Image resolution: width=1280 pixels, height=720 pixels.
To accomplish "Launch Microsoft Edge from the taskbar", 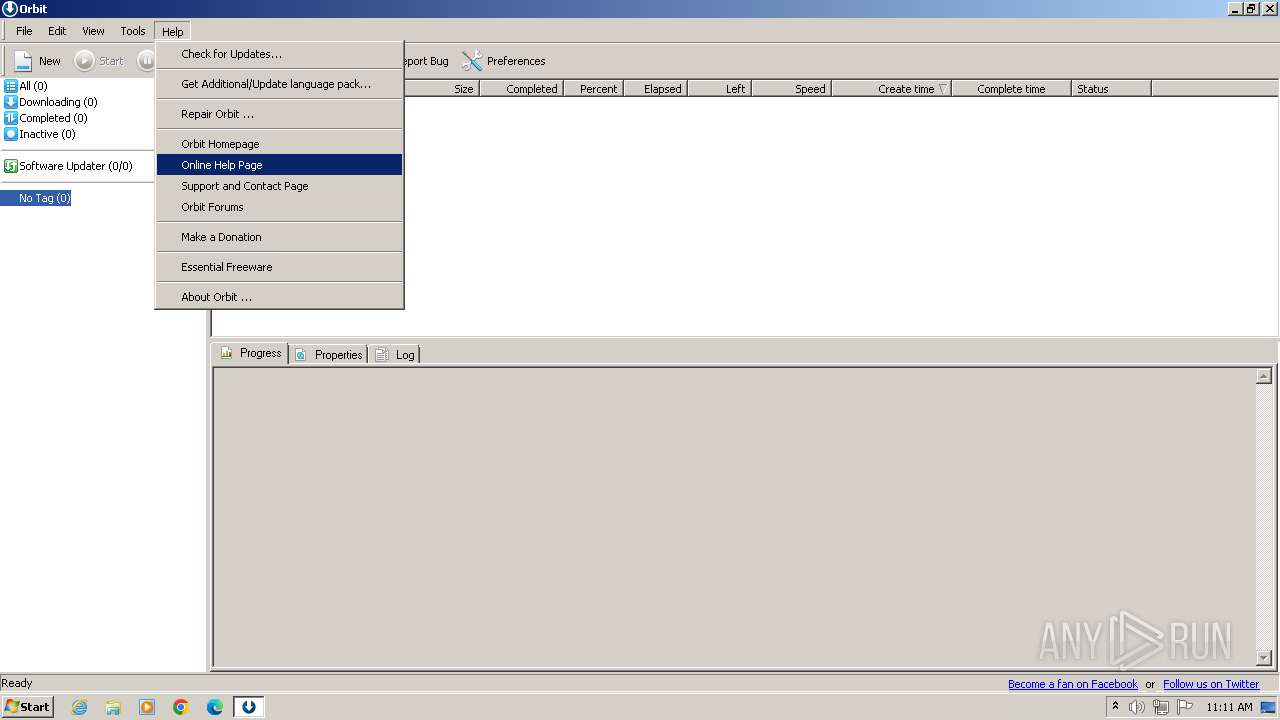I will click(215, 707).
